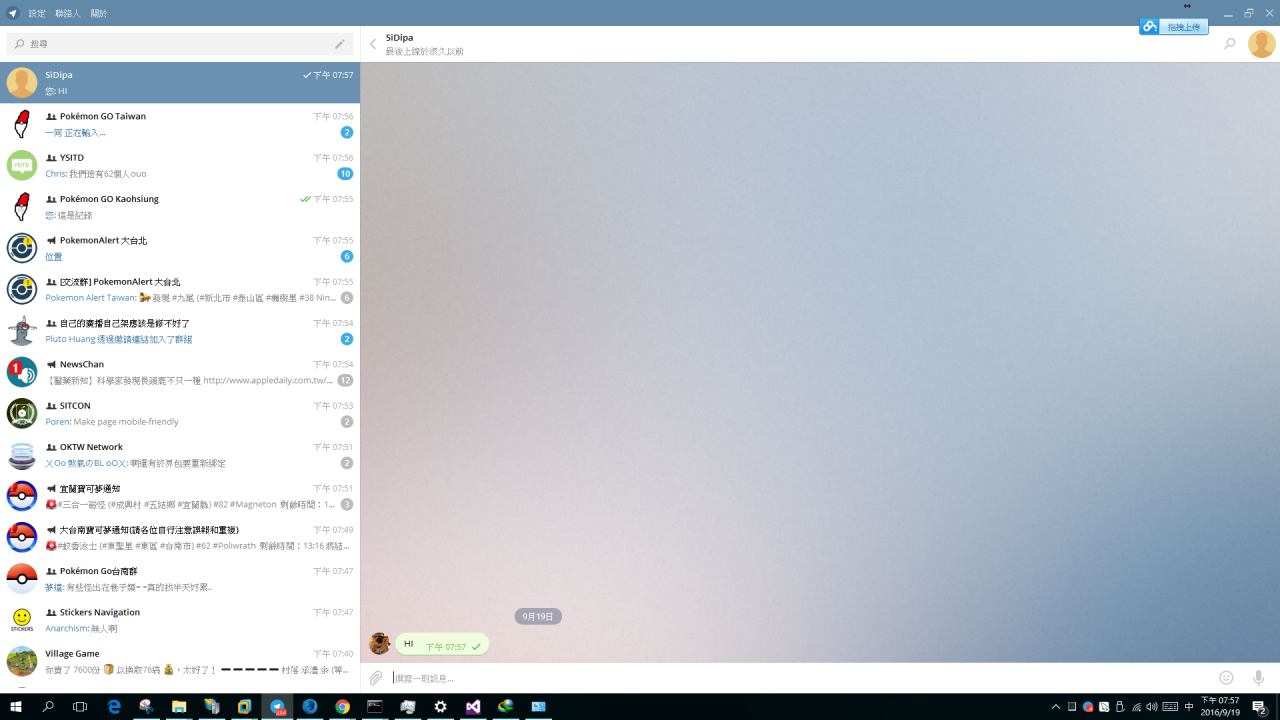This screenshot has height=720, width=1280.
Task: Click the Stickers Navigation smiley avatar
Action: pos(22,620)
